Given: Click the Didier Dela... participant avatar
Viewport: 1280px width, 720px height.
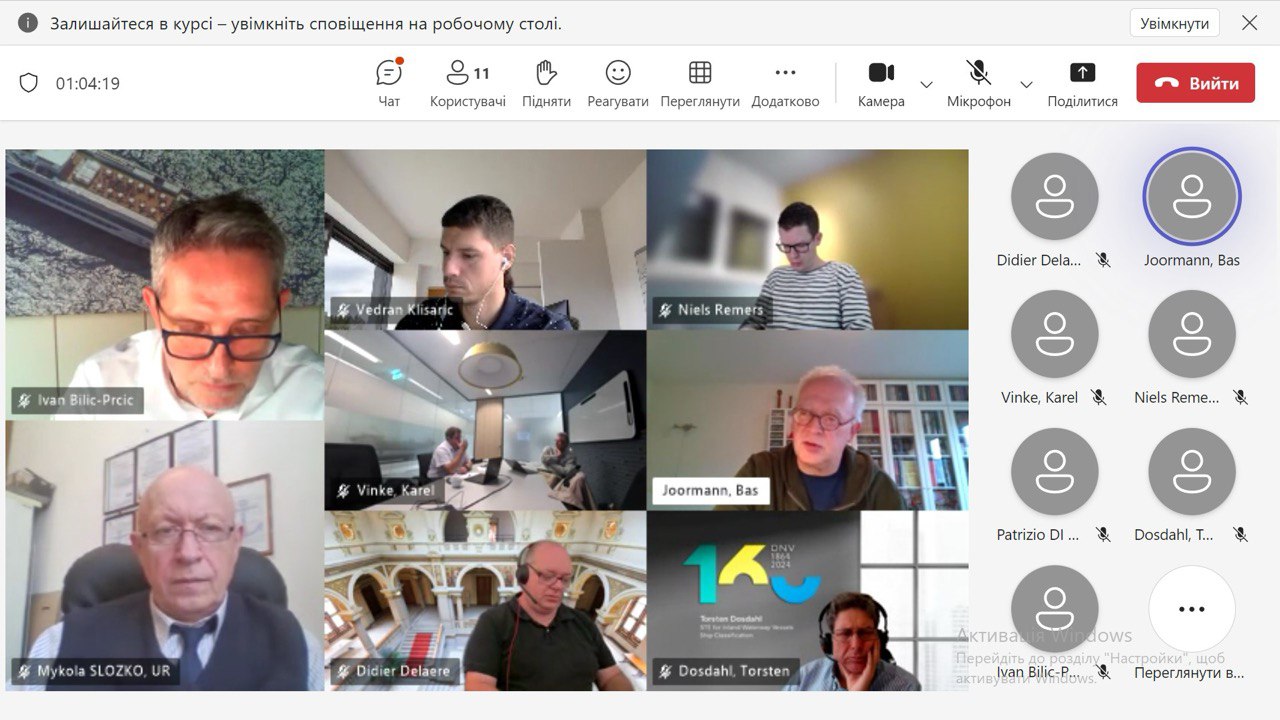Looking at the screenshot, I should [x=1054, y=197].
